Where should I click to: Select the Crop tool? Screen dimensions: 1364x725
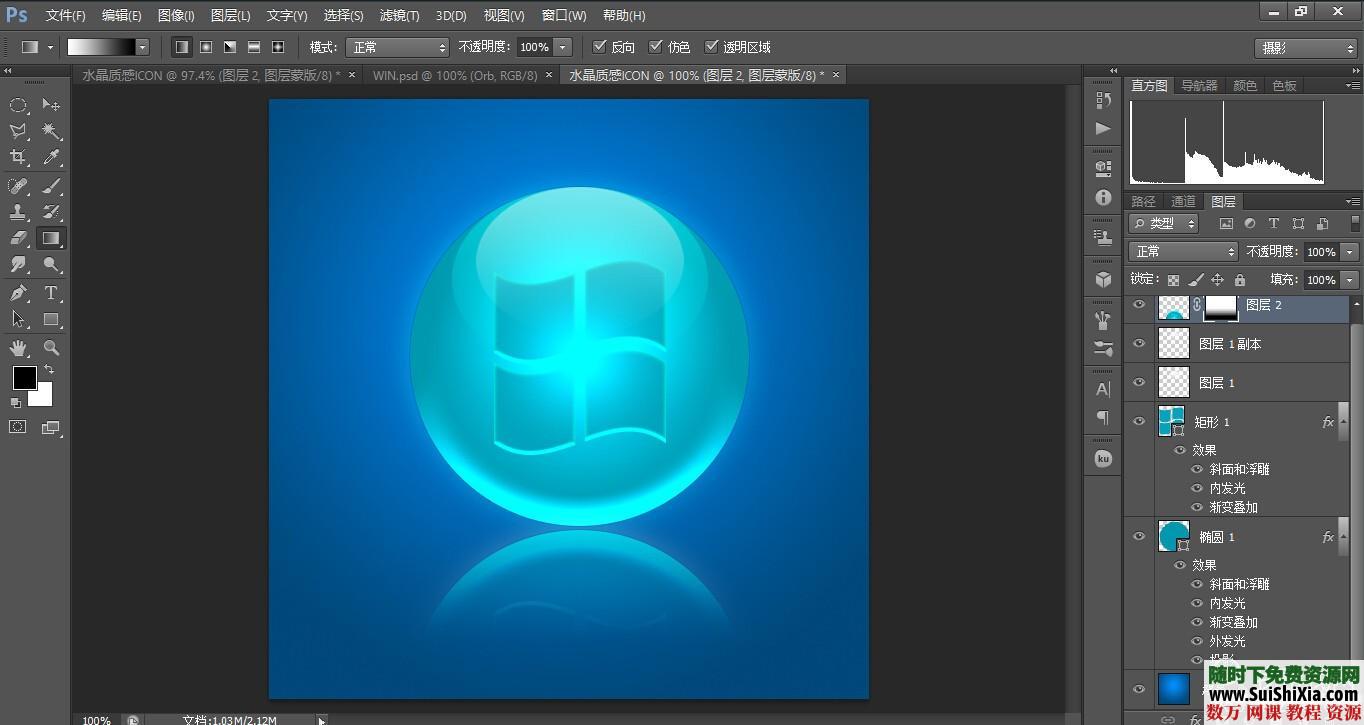[x=18, y=158]
